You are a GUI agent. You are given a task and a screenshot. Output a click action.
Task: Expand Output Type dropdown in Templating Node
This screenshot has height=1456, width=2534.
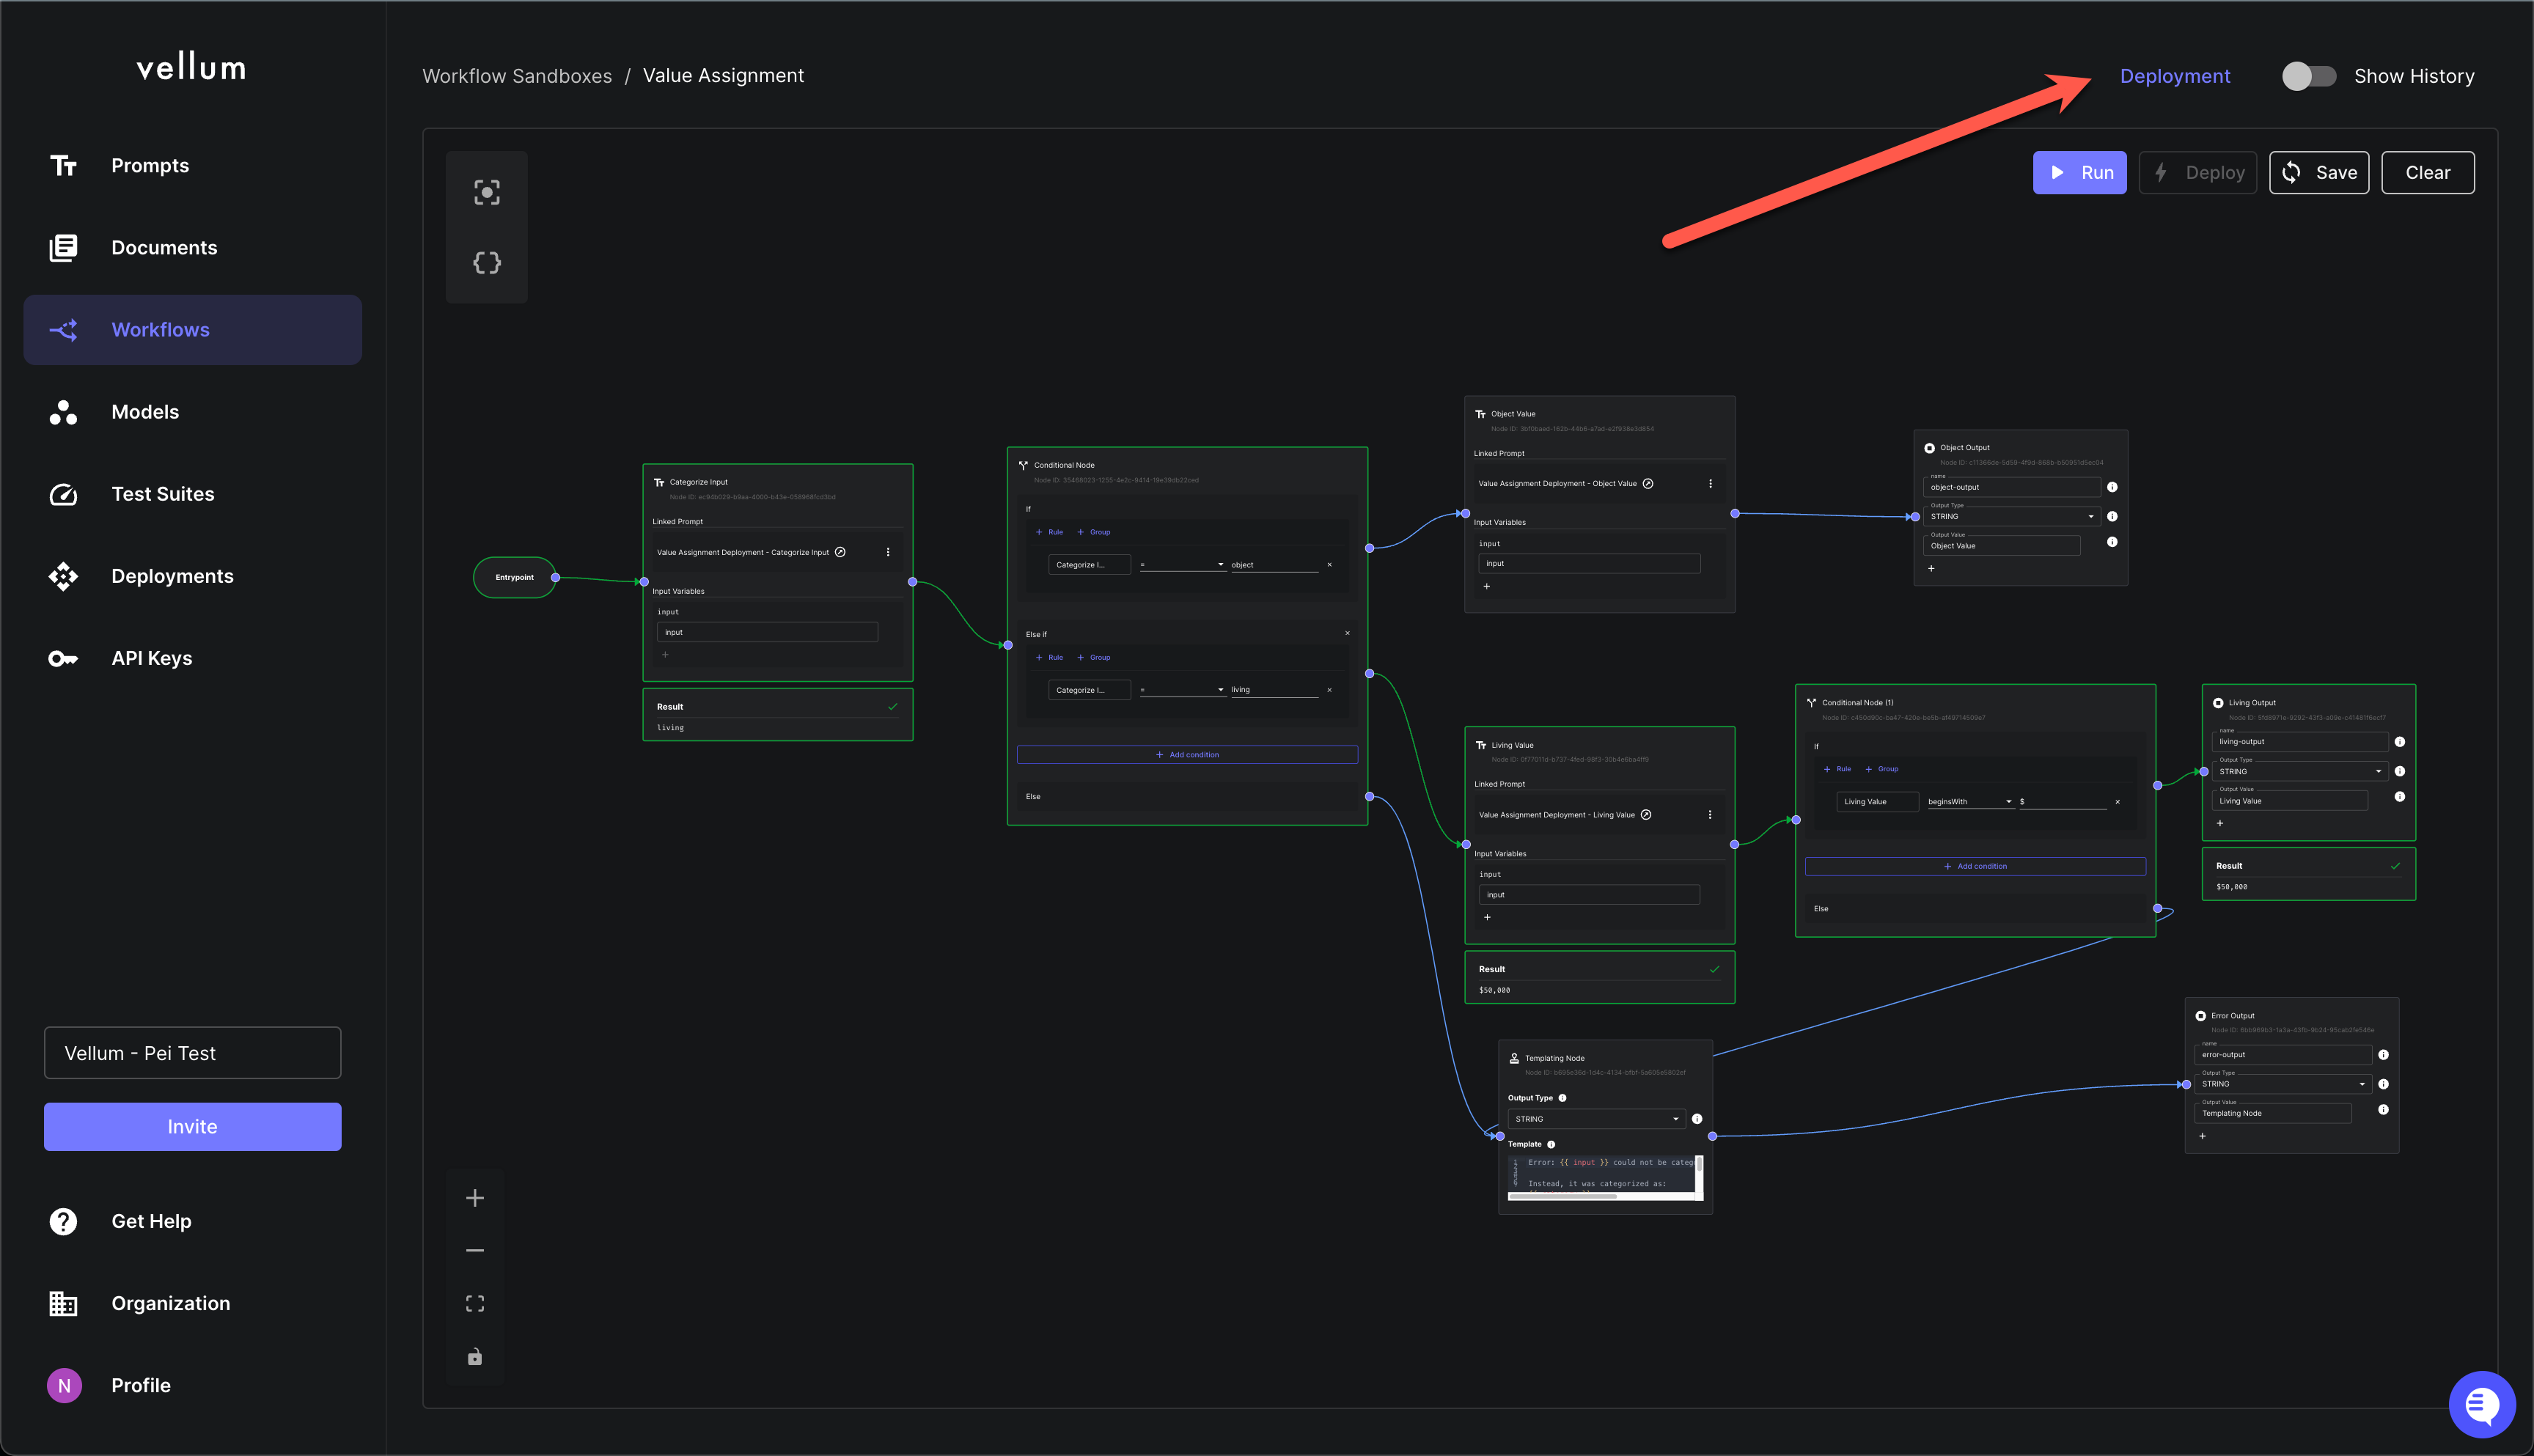pyautogui.click(x=1596, y=1119)
